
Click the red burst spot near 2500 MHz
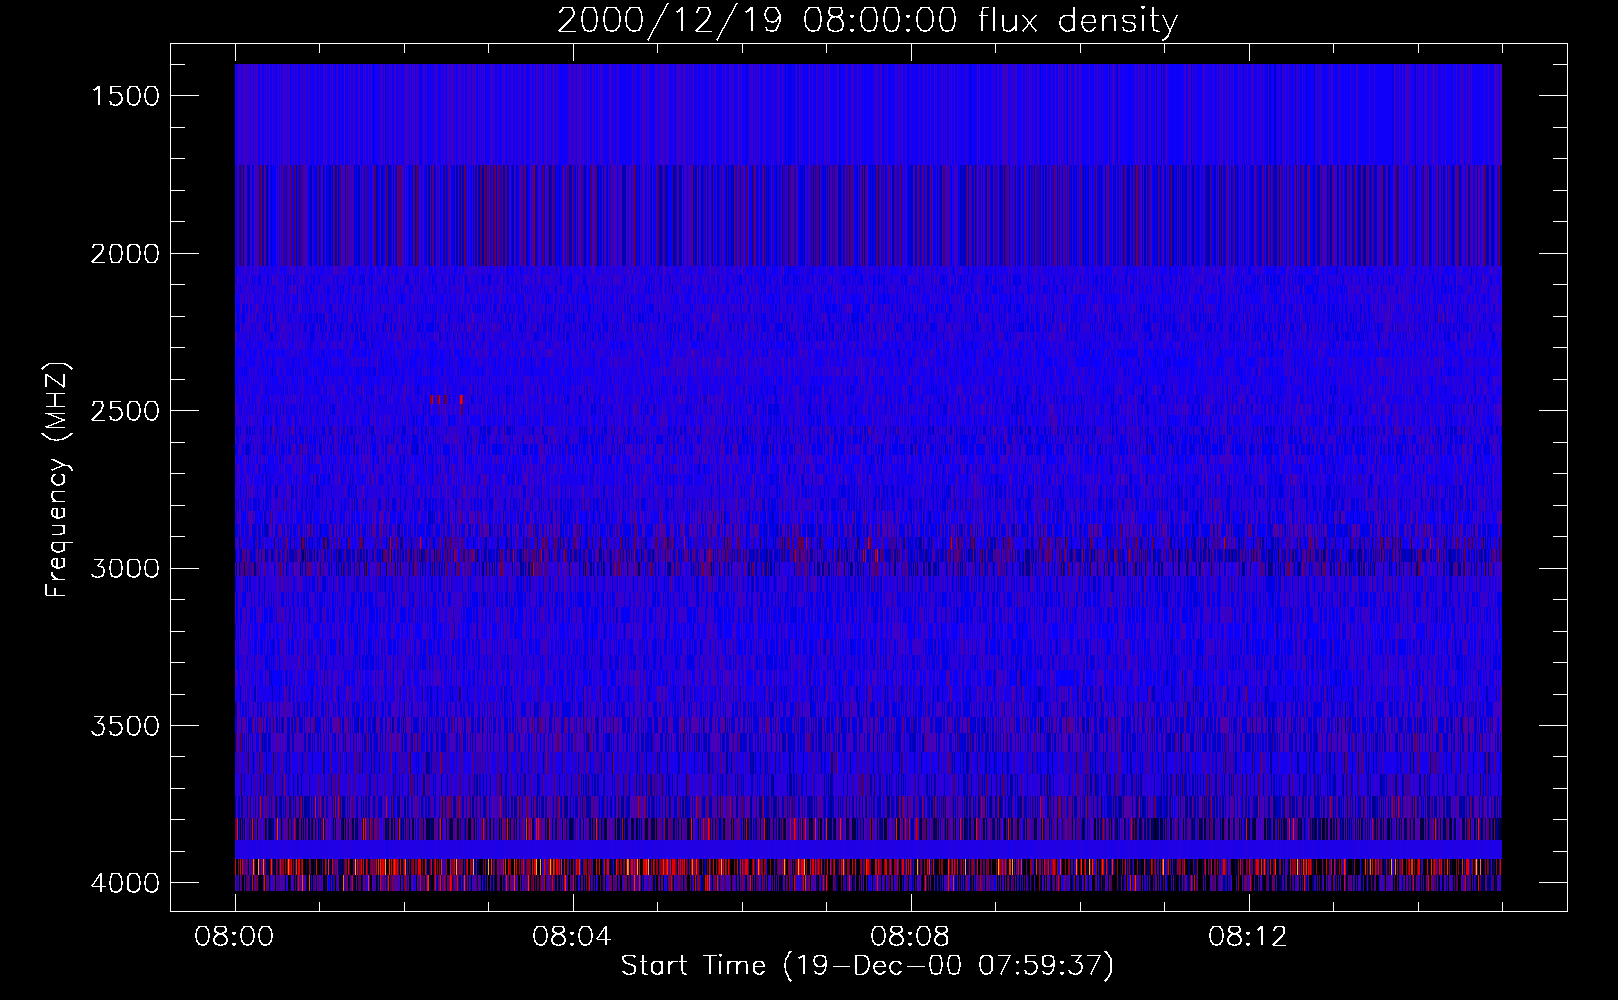(446, 400)
